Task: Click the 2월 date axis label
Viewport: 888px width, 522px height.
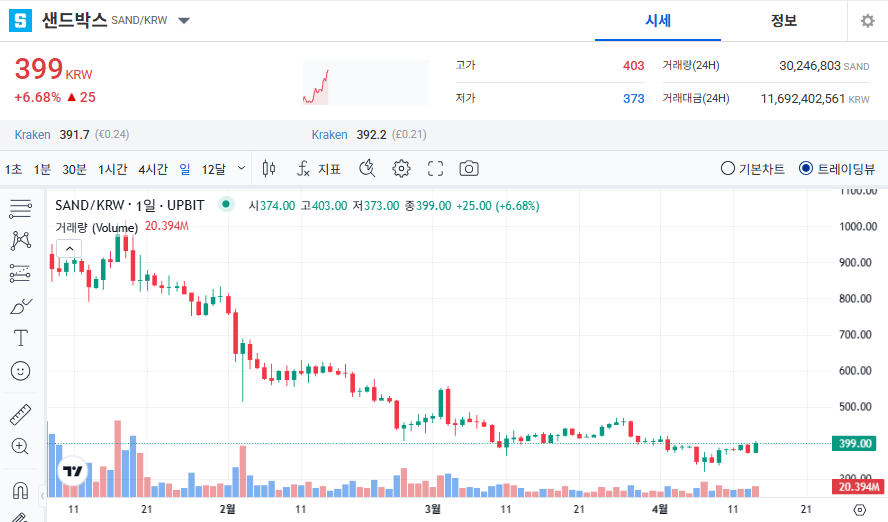Action: pos(227,510)
